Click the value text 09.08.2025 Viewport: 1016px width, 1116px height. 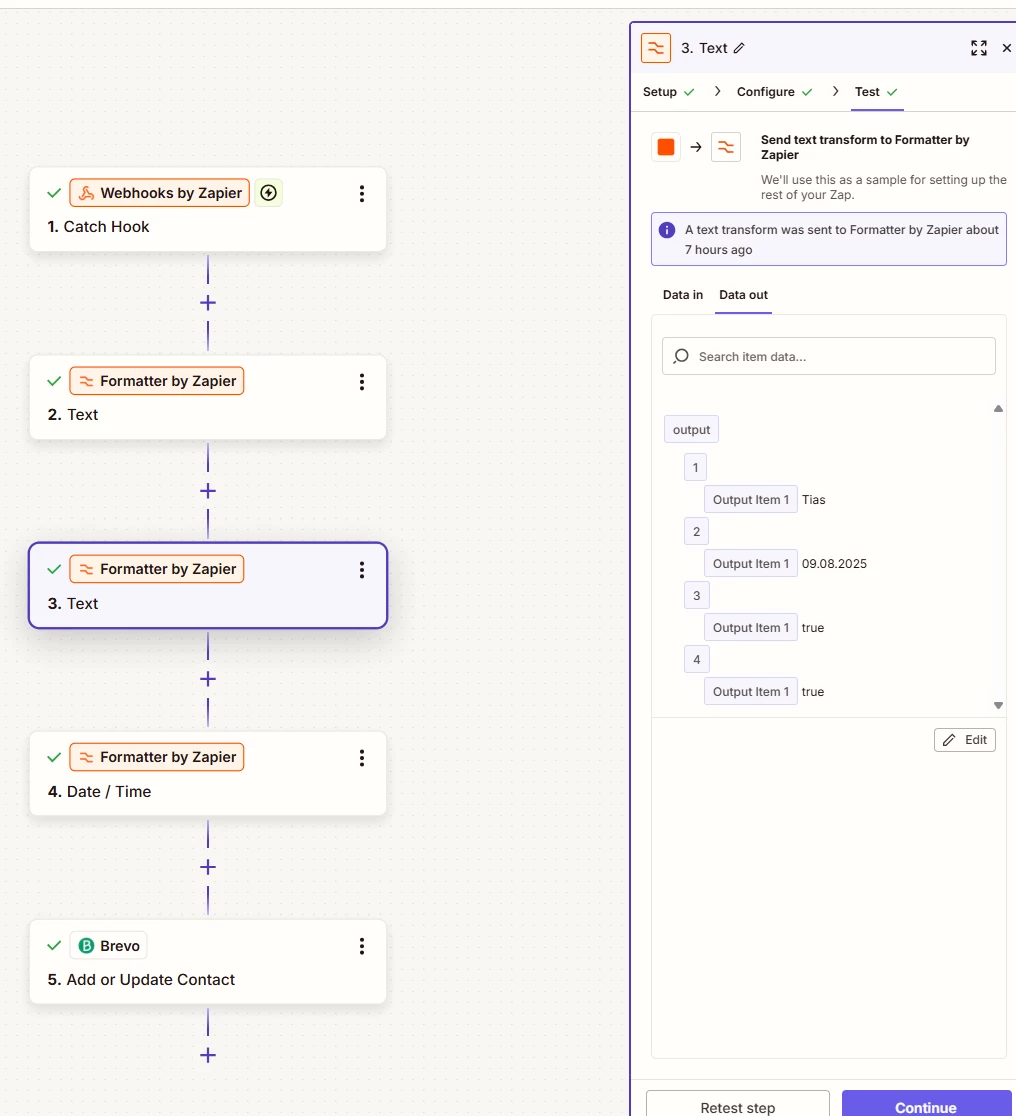tap(834, 564)
